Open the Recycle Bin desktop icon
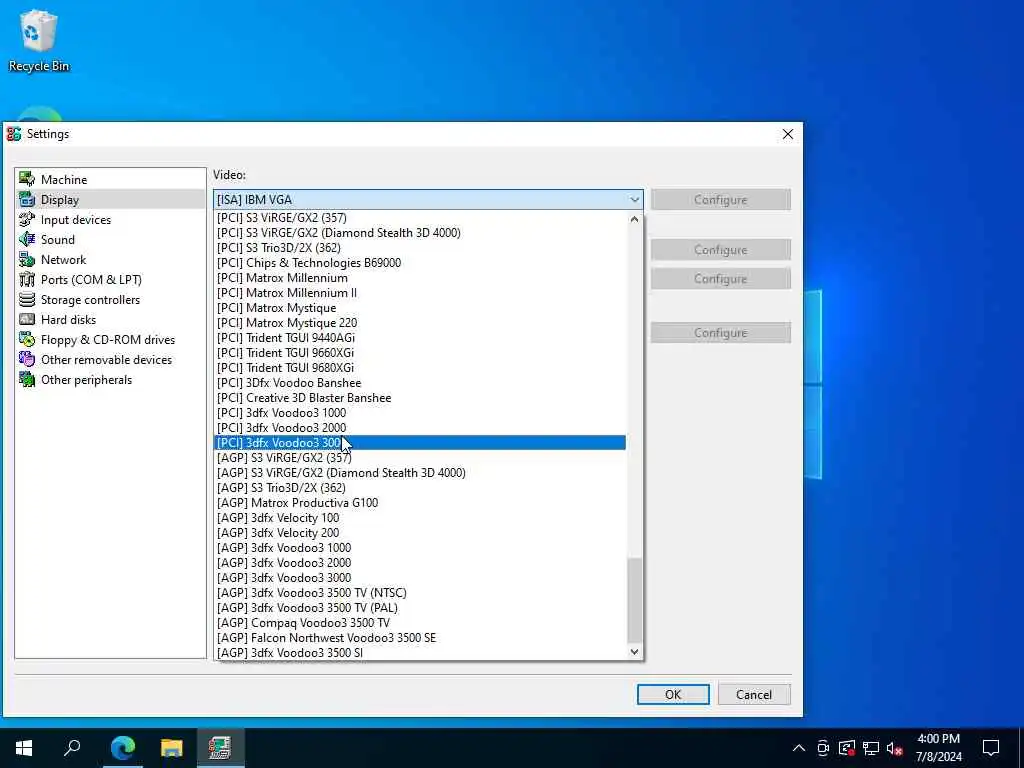1024x768 pixels. [39, 40]
